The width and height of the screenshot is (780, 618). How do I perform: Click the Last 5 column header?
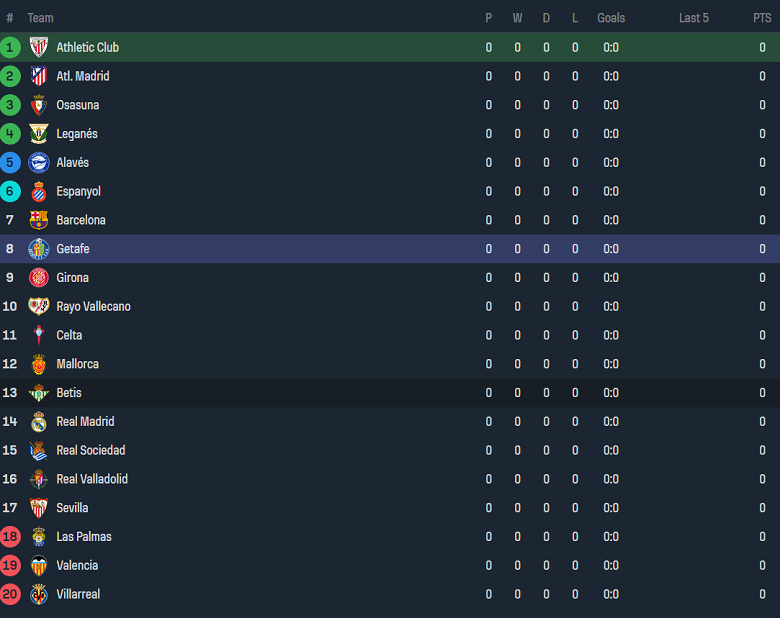click(x=693, y=18)
